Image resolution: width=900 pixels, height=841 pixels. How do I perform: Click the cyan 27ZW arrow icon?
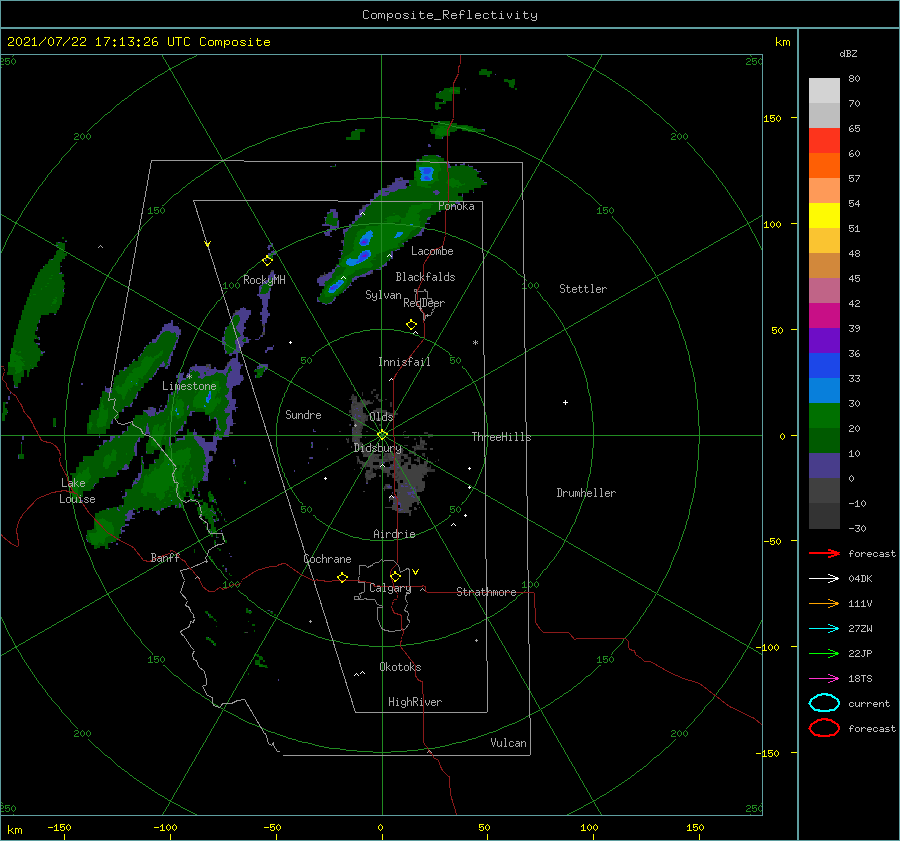[824, 629]
